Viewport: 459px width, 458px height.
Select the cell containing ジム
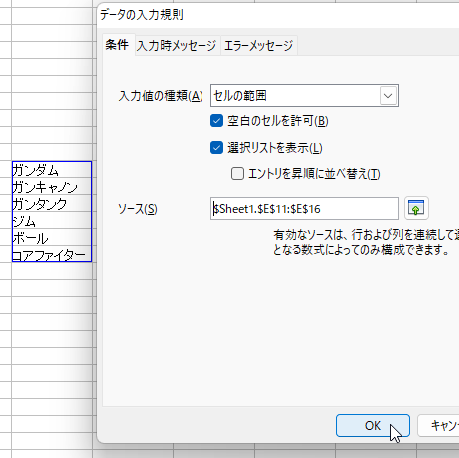pyautogui.click(x=52, y=221)
